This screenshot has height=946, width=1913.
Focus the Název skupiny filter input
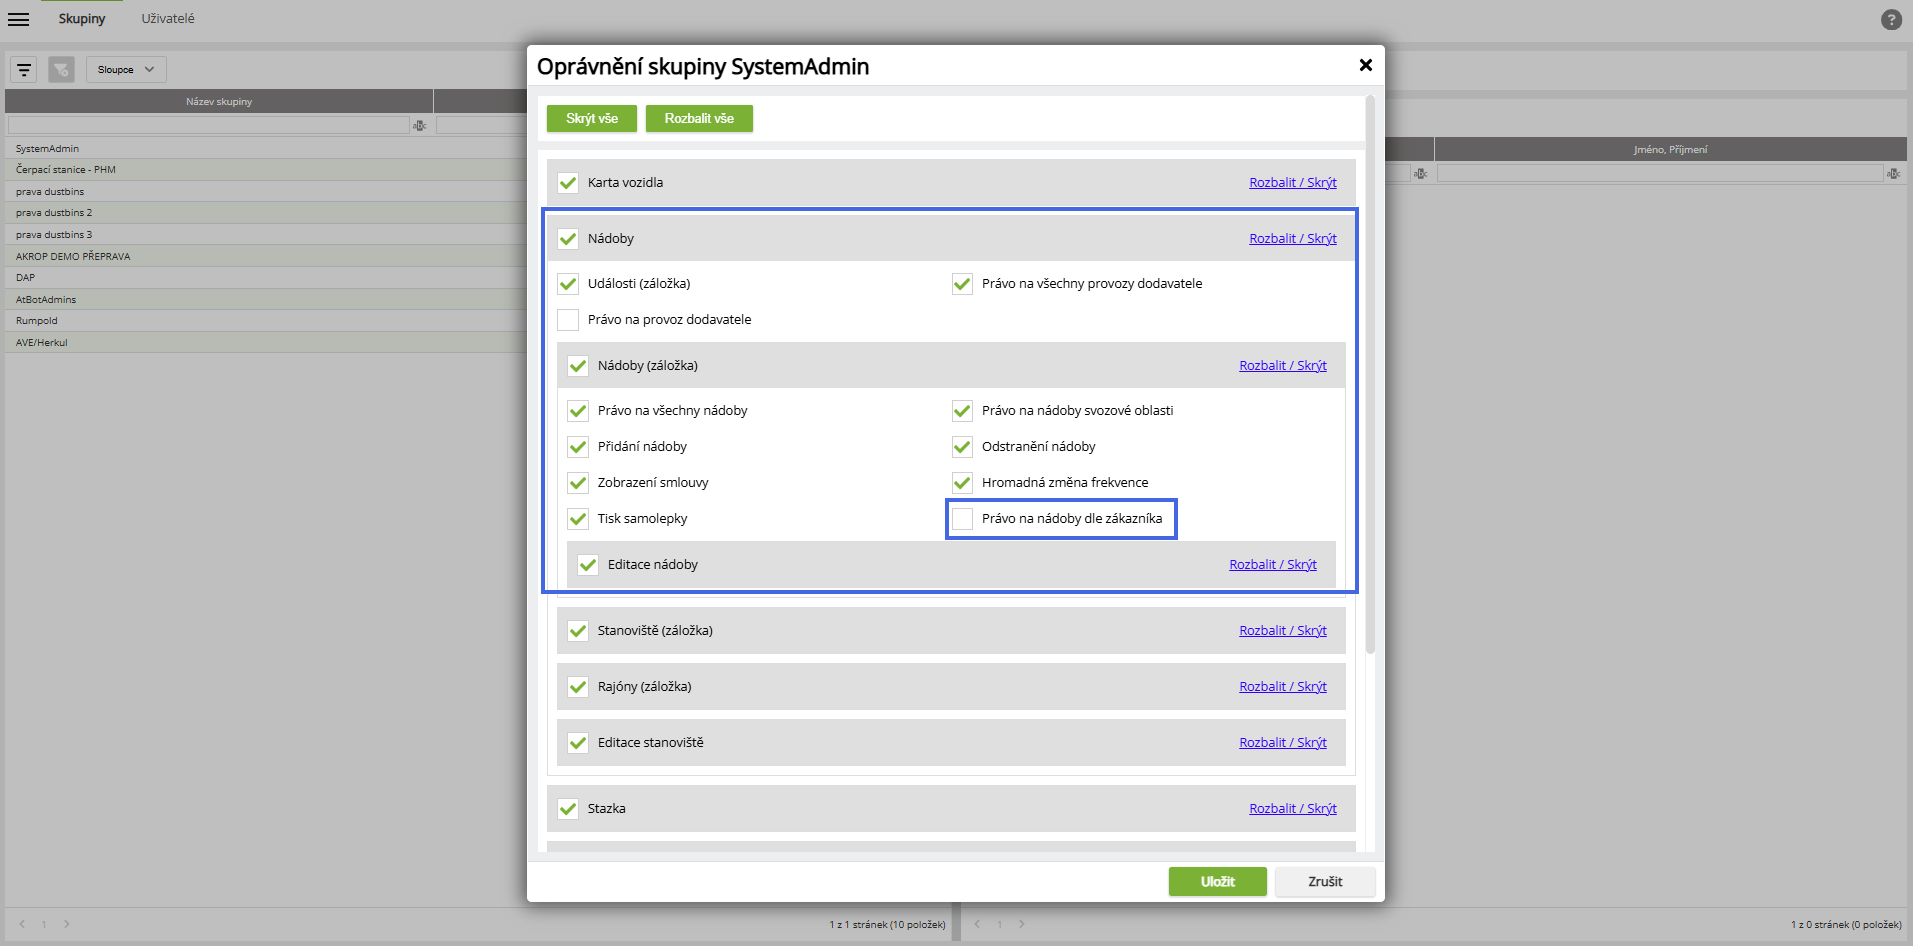(209, 125)
